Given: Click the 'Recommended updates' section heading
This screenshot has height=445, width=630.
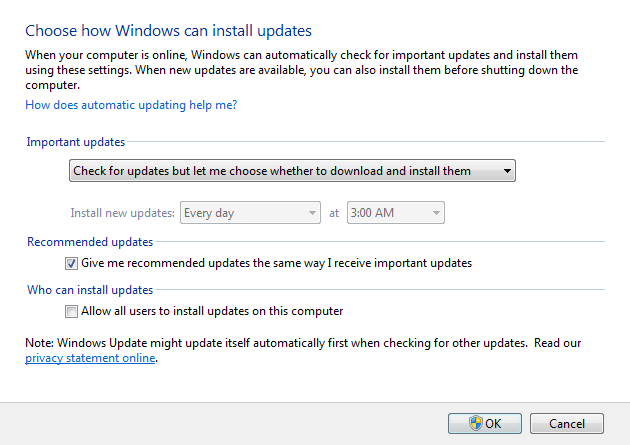Looking at the screenshot, I should click(x=90, y=242).
